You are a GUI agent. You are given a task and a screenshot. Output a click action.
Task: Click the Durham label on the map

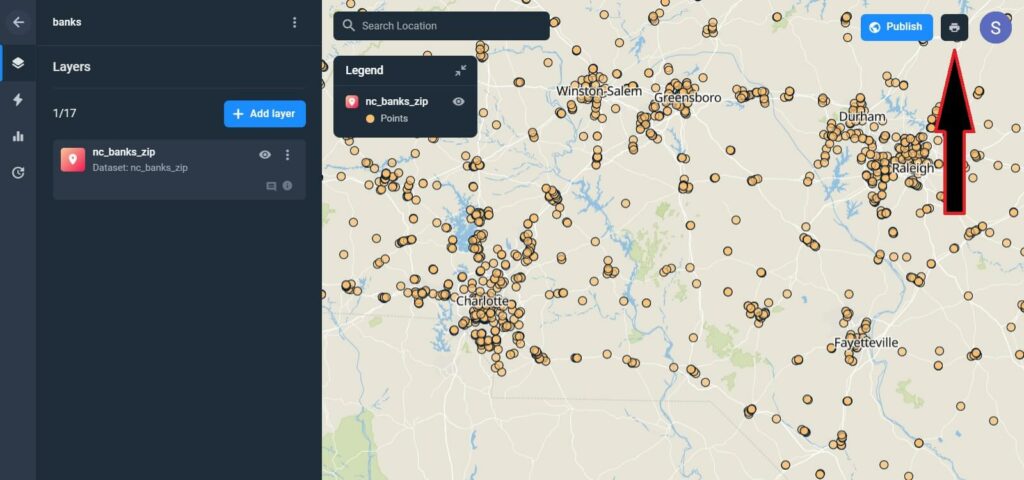(x=863, y=117)
